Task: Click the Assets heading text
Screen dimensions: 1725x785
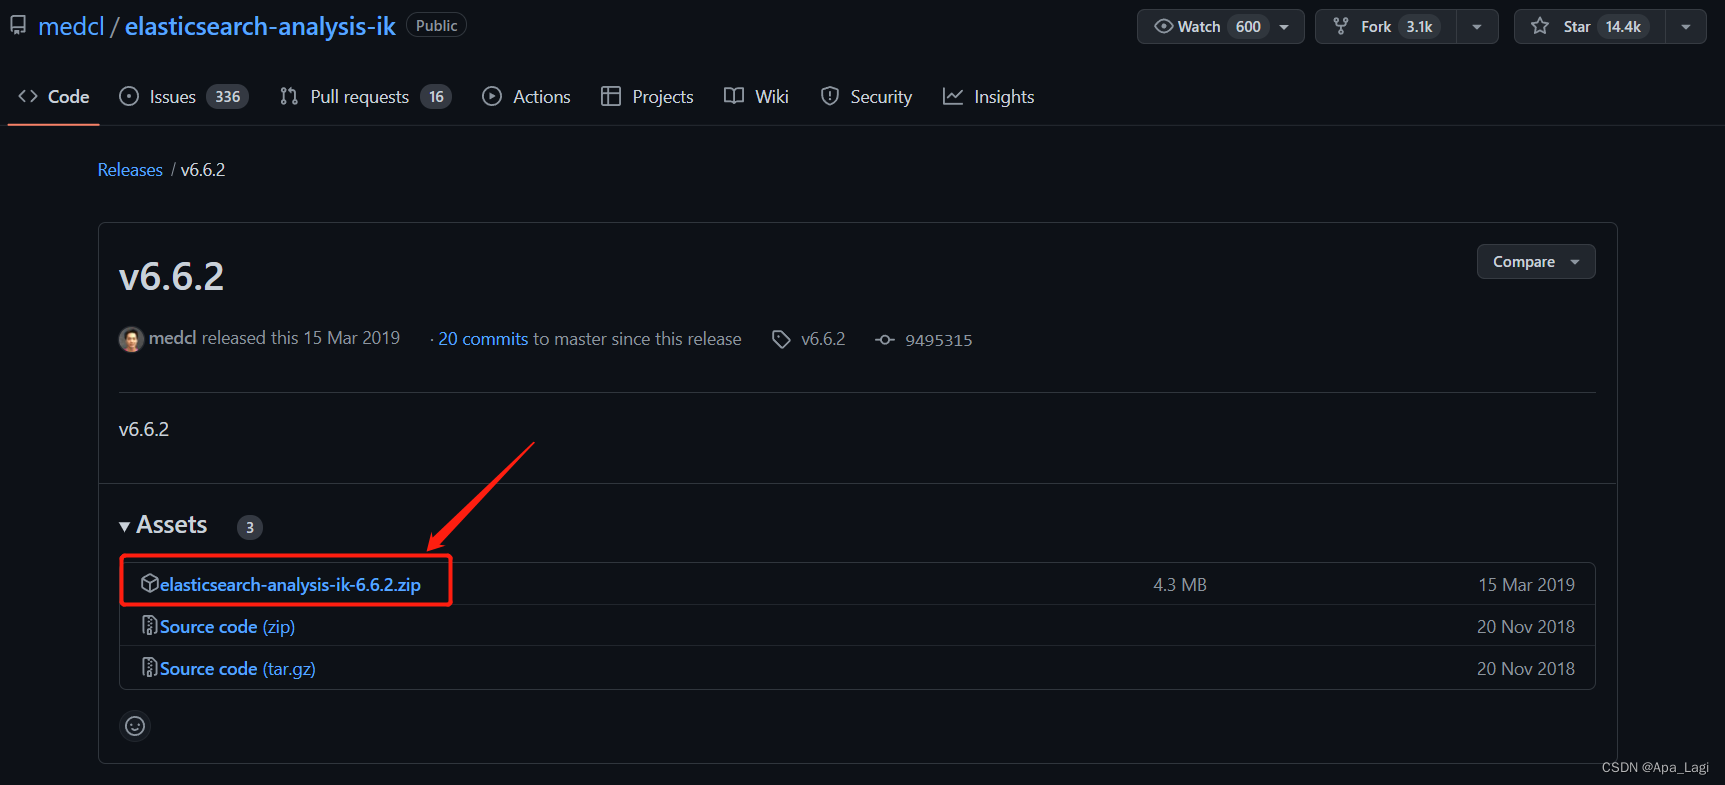Action: click(172, 525)
